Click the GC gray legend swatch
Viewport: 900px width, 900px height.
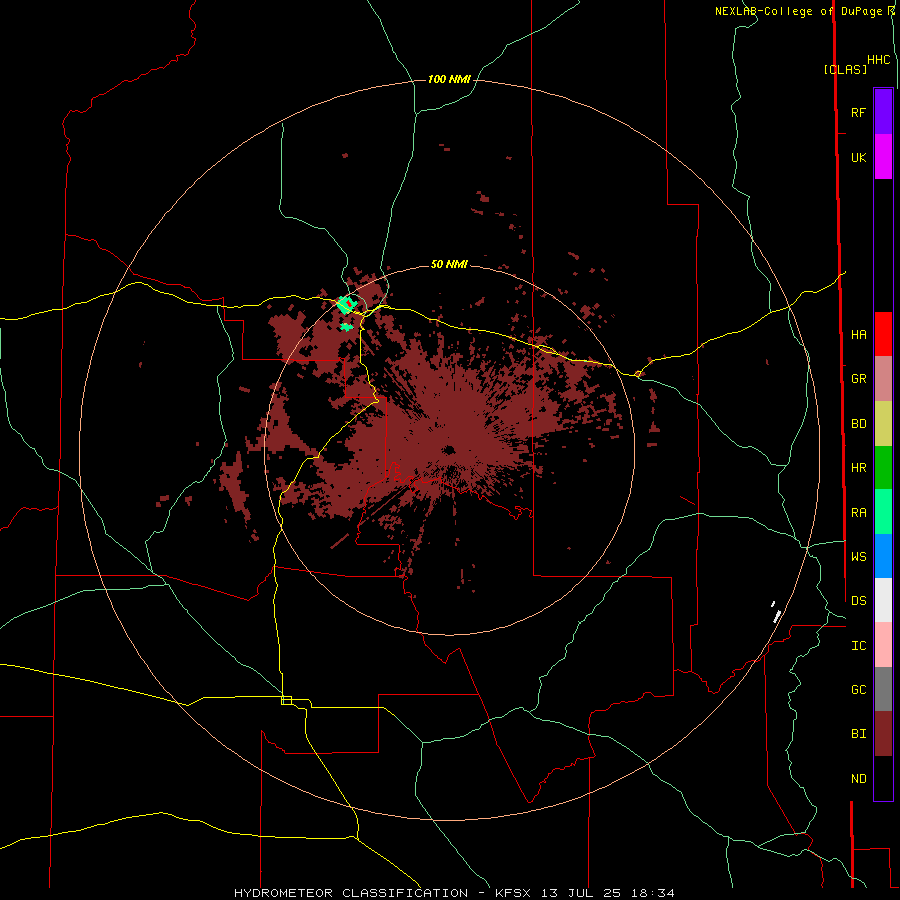tap(883, 689)
